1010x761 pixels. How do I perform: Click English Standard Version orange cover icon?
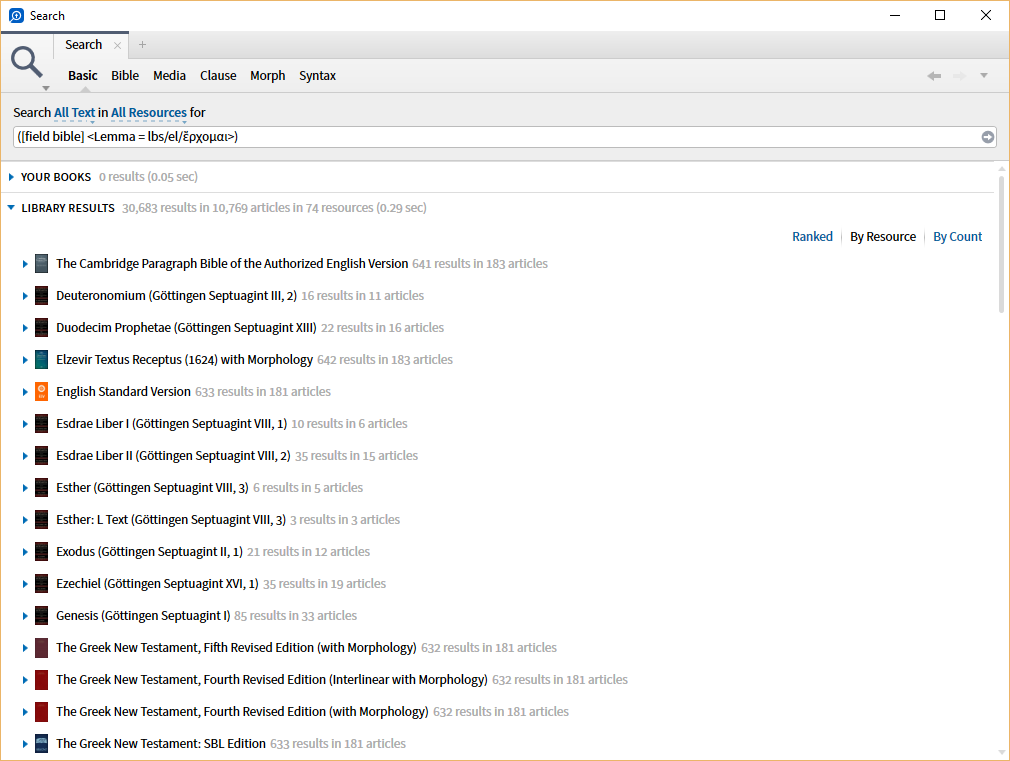point(41,392)
